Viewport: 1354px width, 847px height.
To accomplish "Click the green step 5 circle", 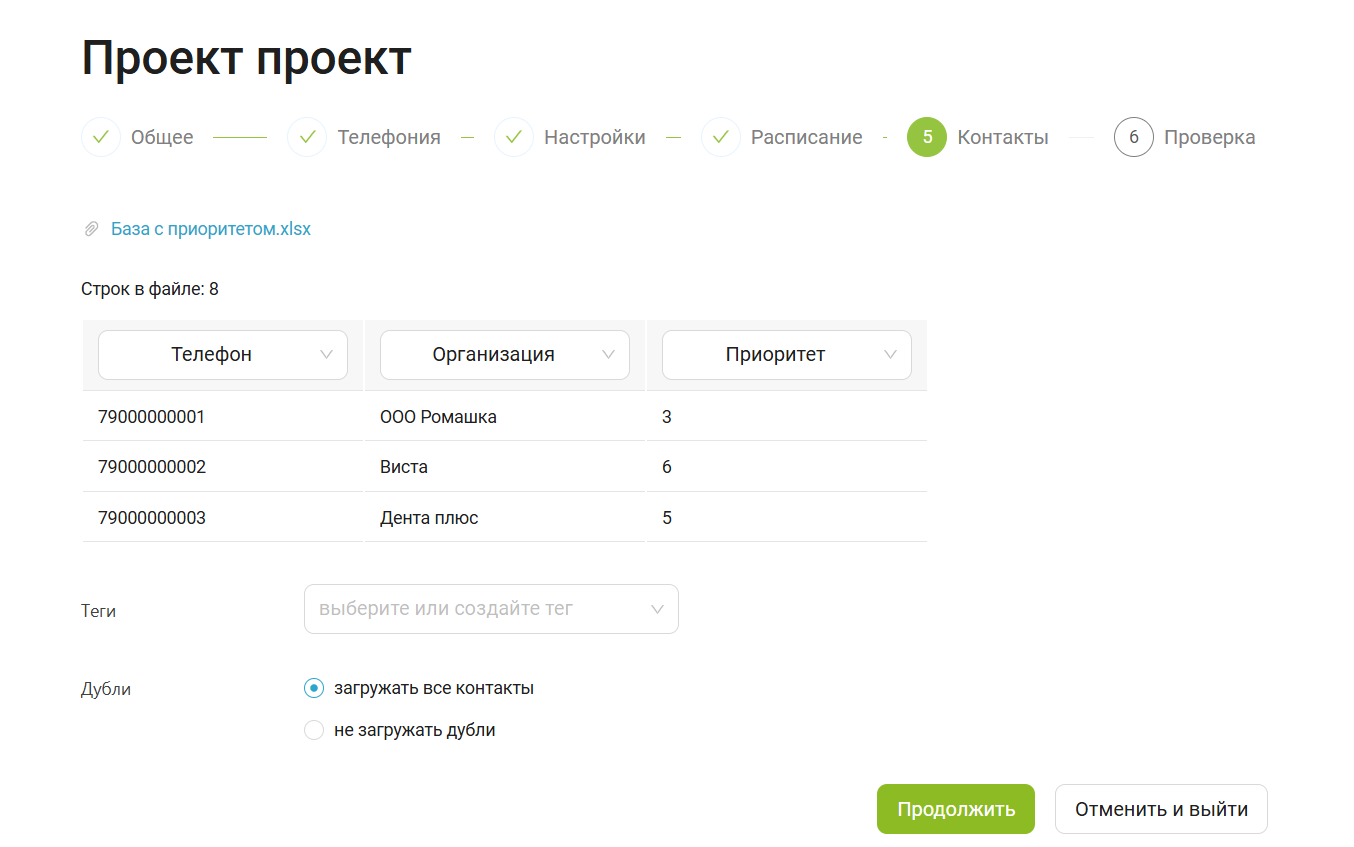I will (x=927, y=137).
